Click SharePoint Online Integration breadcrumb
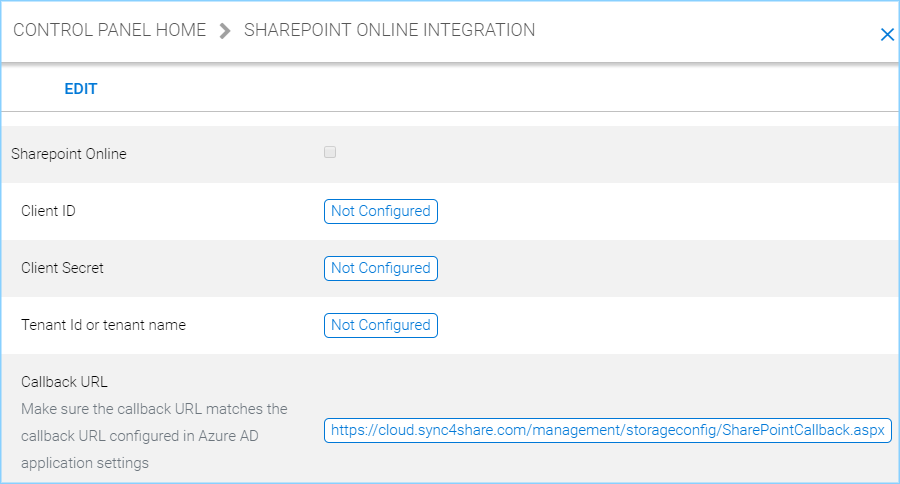Screen dimensions: 900x484 coord(389,30)
